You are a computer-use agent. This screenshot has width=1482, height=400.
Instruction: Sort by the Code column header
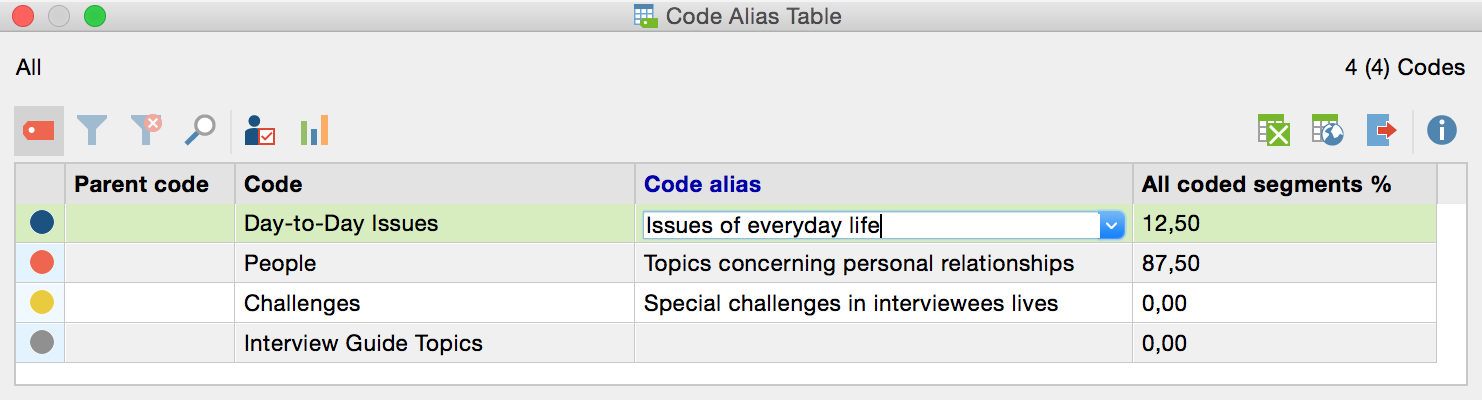[273, 185]
